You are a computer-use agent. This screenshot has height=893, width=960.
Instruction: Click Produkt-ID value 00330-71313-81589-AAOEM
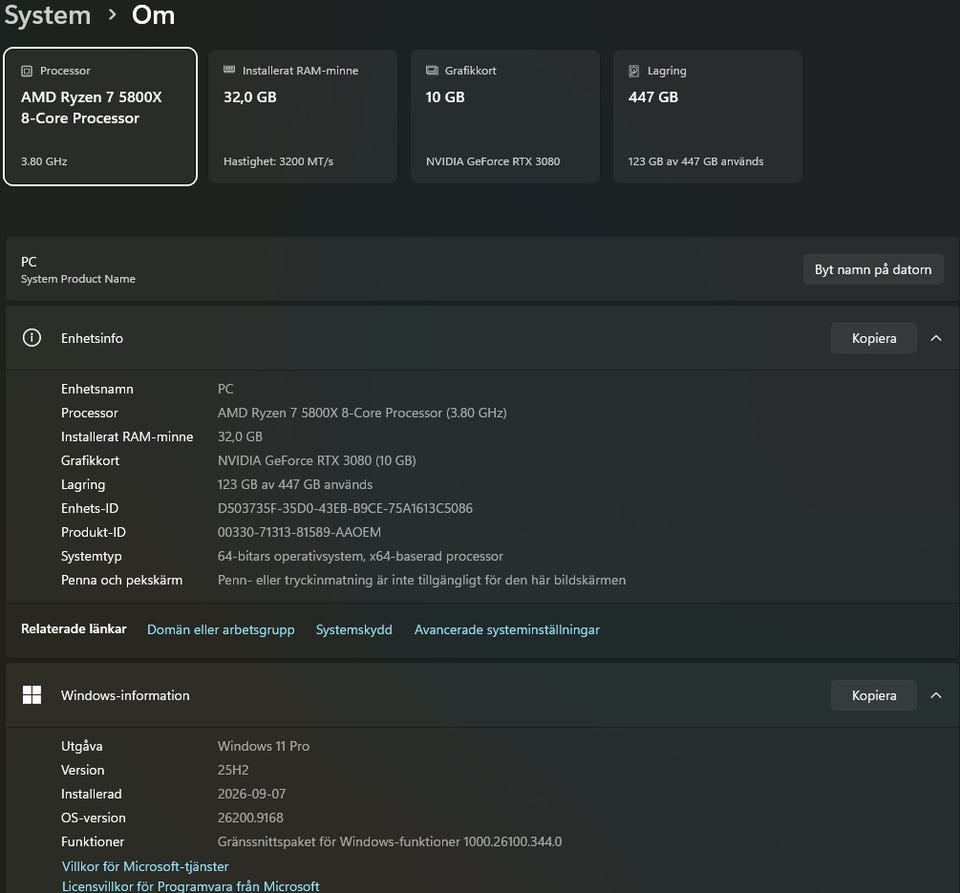click(x=299, y=532)
